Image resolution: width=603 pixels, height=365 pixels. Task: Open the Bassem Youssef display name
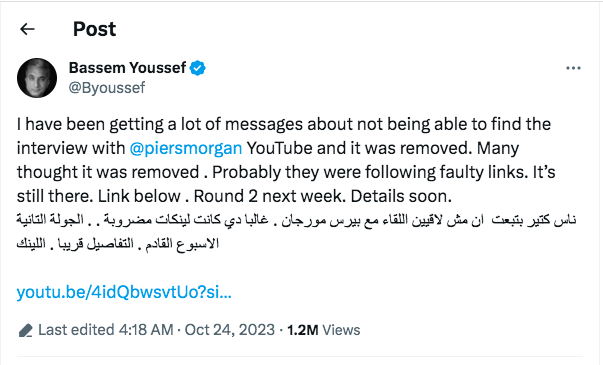[127, 68]
